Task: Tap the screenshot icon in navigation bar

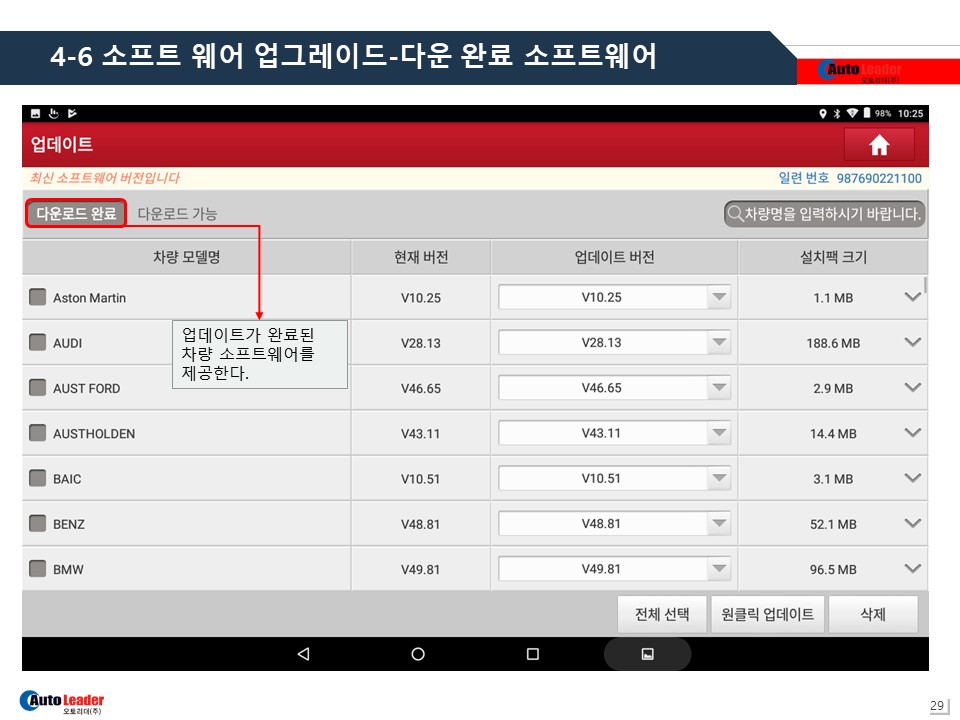Action: pyautogui.click(x=647, y=654)
